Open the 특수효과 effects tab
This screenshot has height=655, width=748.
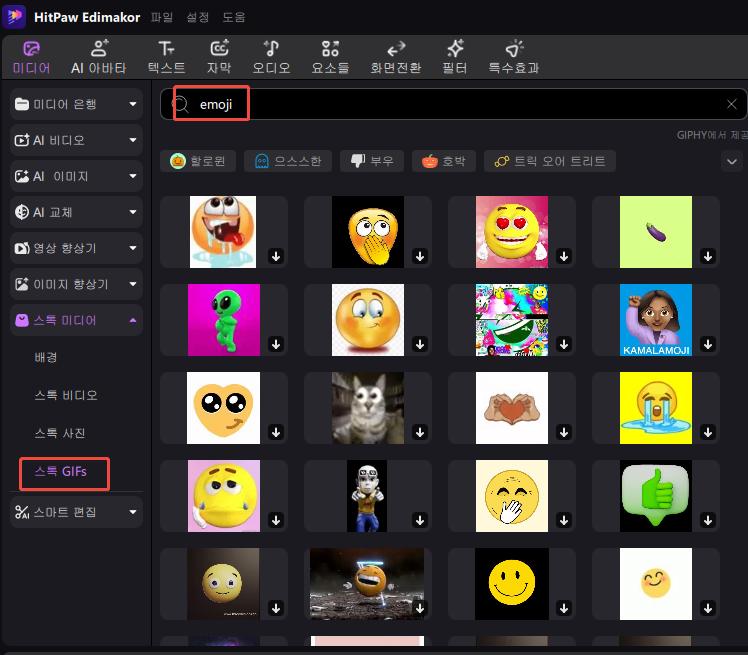tap(514, 57)
